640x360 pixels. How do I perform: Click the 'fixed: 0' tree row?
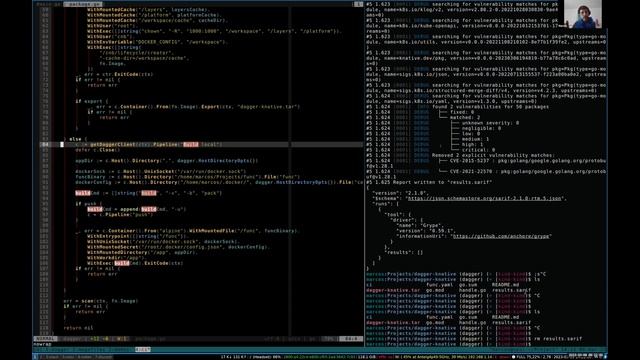(x=462, y=112)
